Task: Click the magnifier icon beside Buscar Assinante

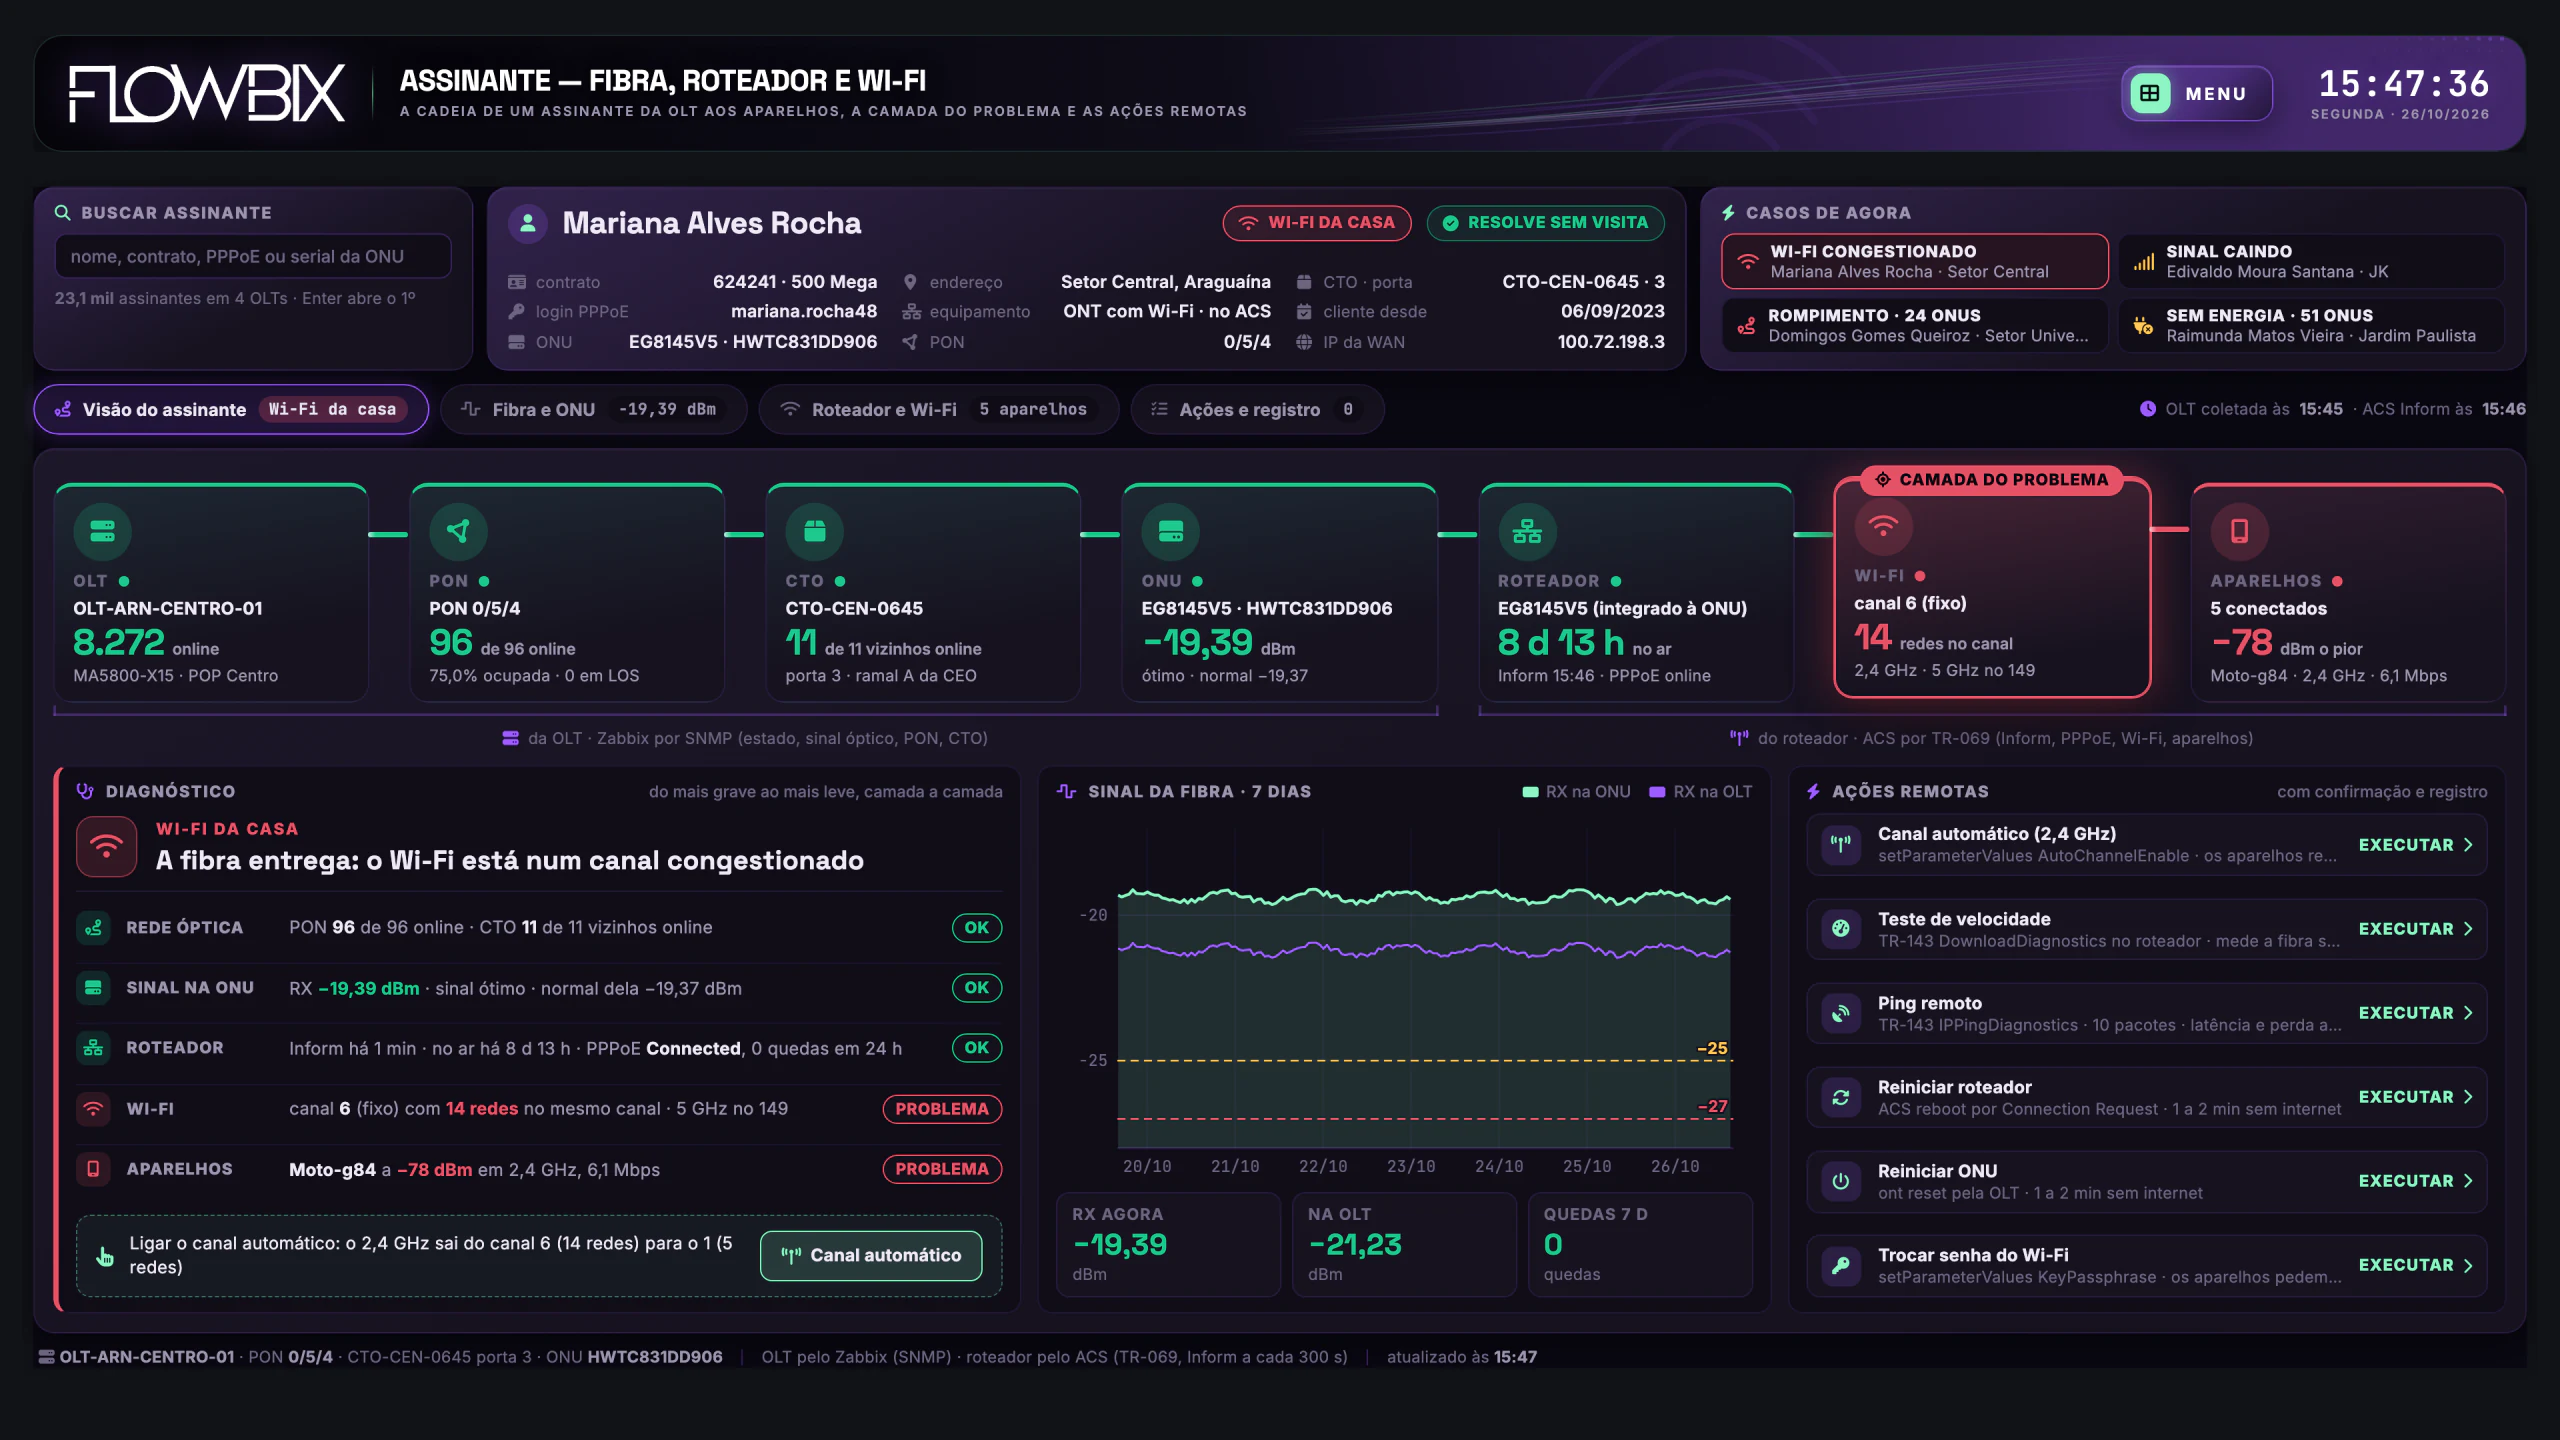Action: 62,213
